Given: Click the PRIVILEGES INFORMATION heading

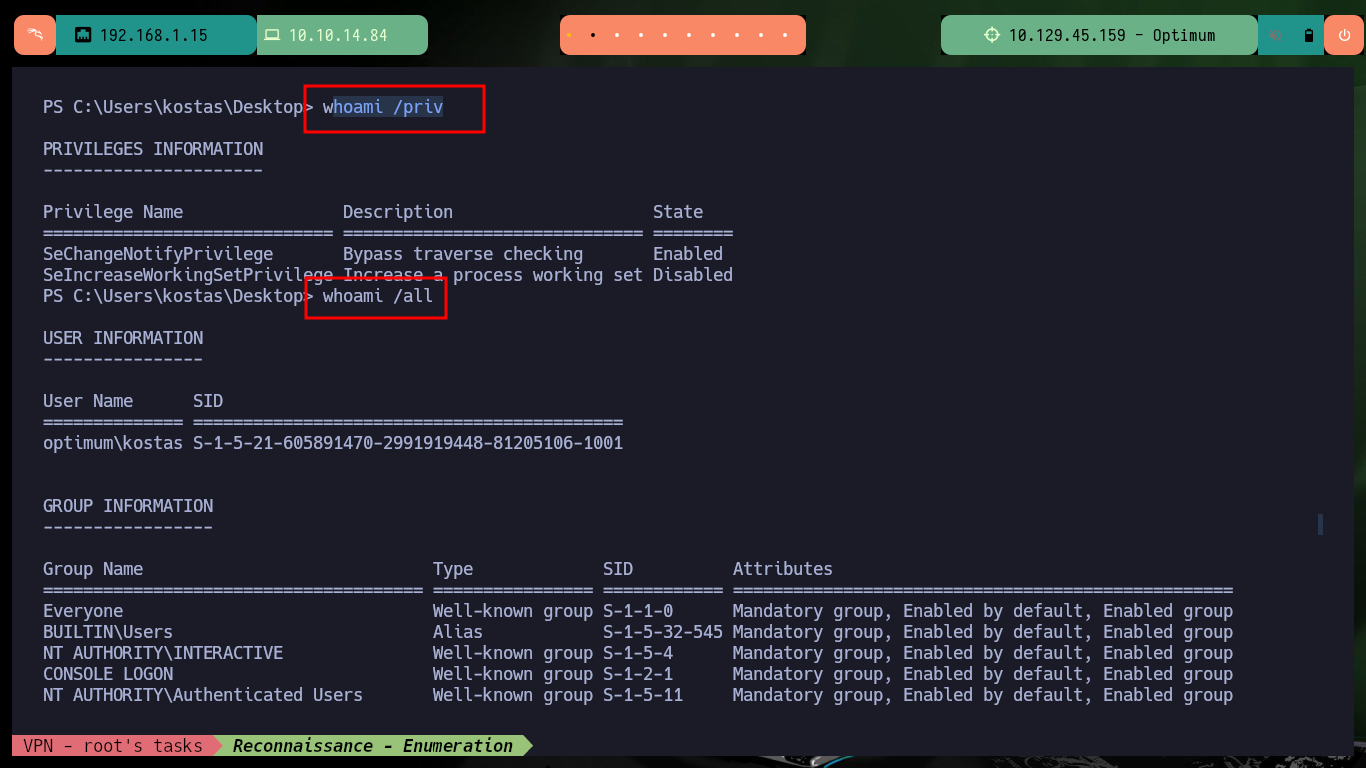Looking at the screenshot, I should click(x=153, y=149).
